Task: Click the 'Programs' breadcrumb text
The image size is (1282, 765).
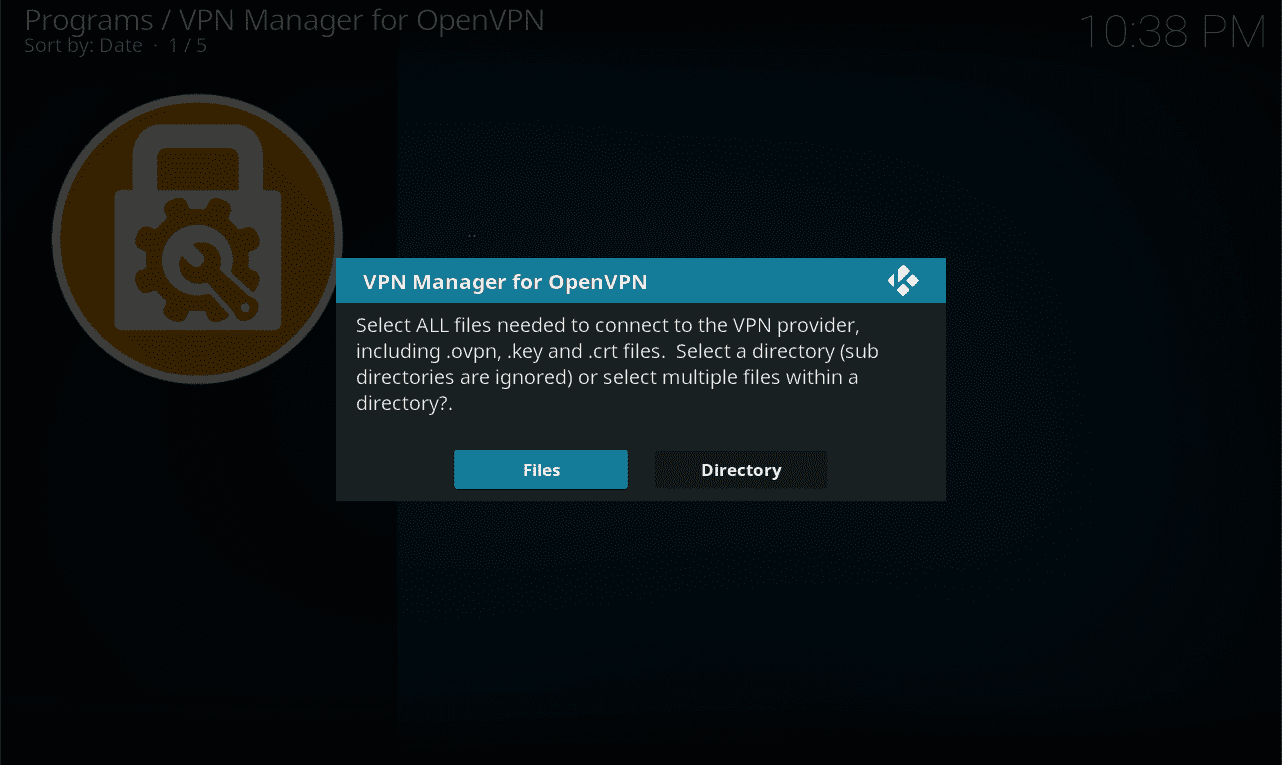Action: pos(88,20)
